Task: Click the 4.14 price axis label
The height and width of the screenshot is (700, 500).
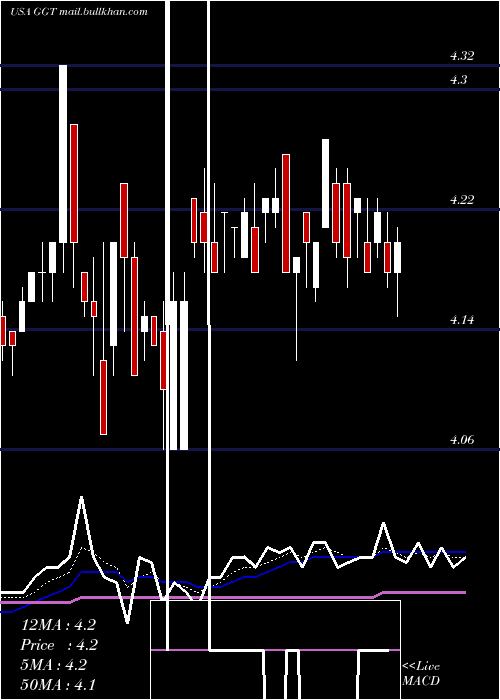Action: pos(462,320)
